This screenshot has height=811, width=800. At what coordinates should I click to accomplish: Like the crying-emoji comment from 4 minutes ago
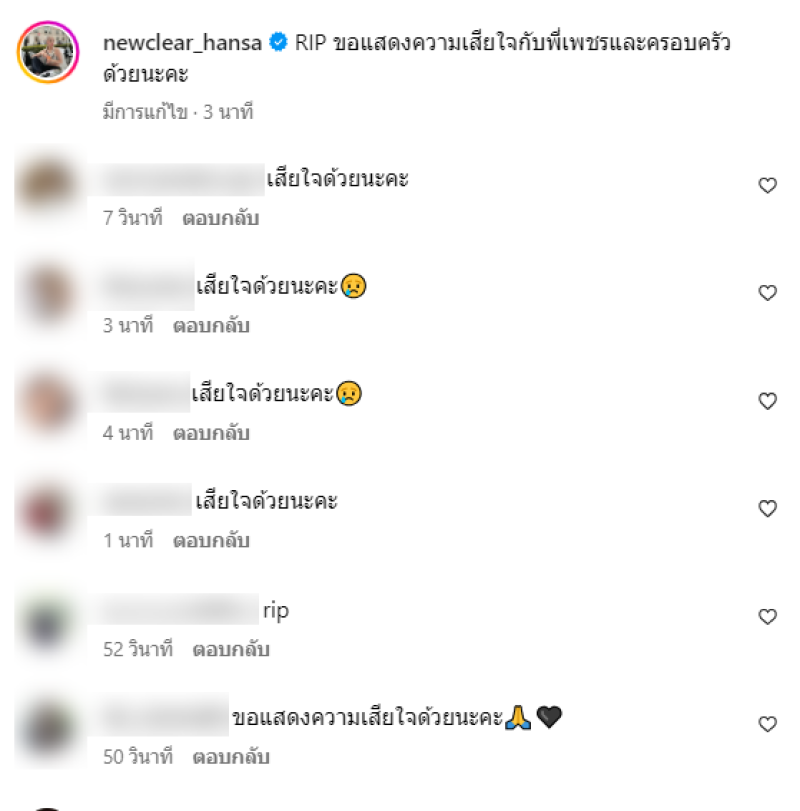(767, 401)
